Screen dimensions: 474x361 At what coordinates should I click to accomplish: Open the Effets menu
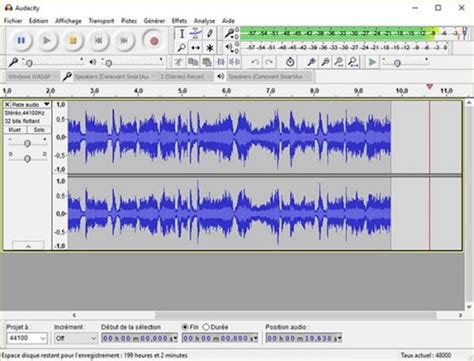179,21
